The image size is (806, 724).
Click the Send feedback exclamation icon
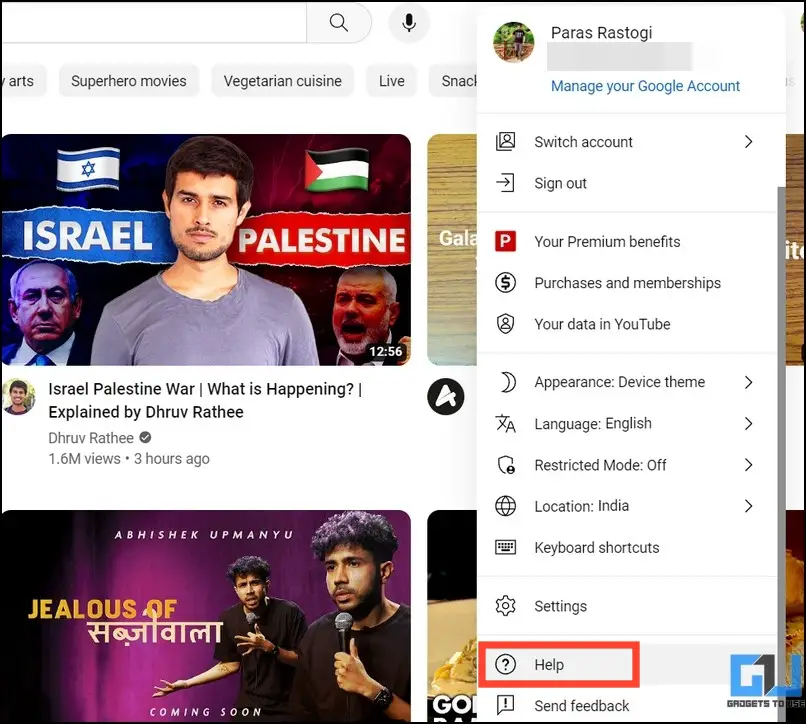coord(505,705)
